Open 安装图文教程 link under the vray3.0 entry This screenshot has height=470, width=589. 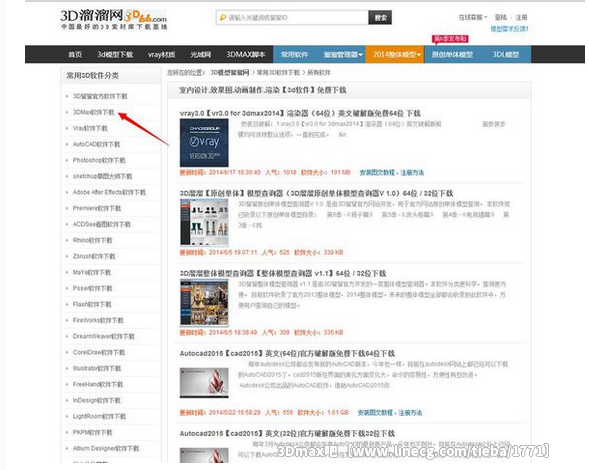point(377,173)
